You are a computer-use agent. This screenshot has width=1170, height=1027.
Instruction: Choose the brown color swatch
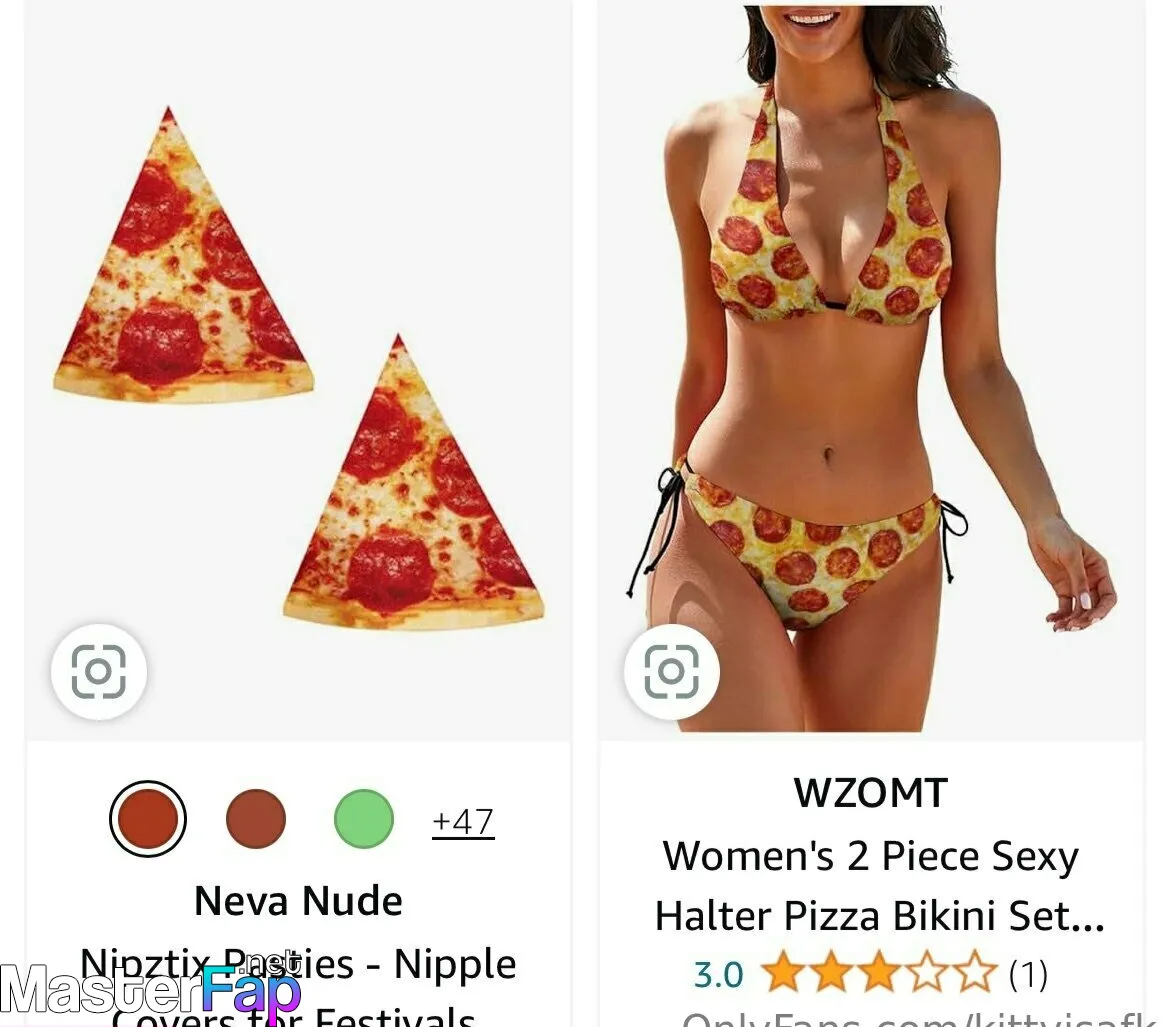[x=256, y=819]
